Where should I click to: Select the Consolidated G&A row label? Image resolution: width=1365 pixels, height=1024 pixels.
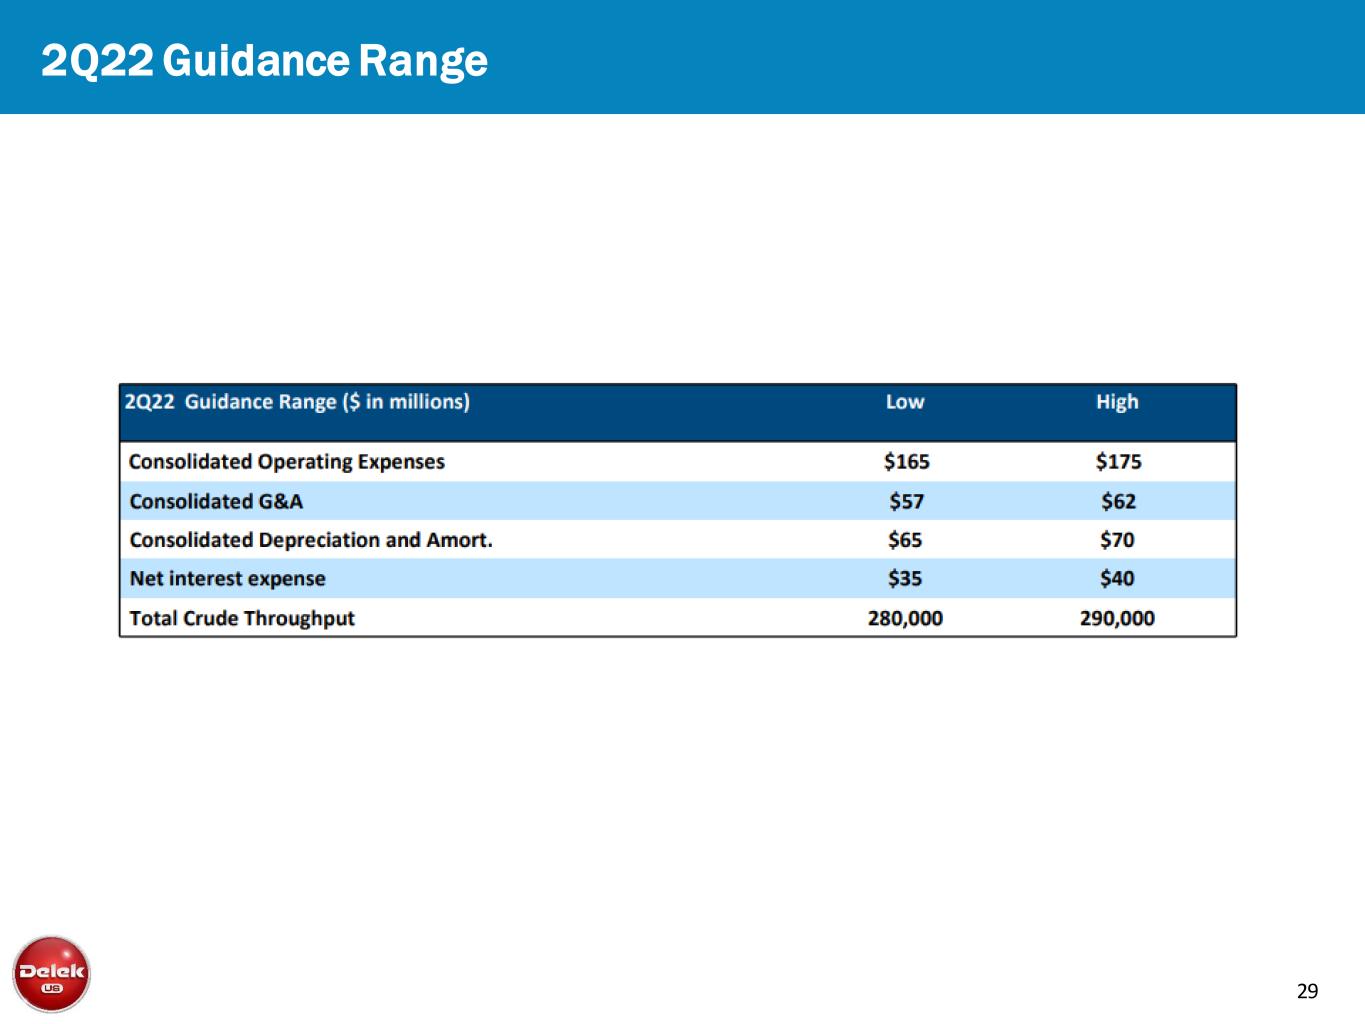coord(216,501)
